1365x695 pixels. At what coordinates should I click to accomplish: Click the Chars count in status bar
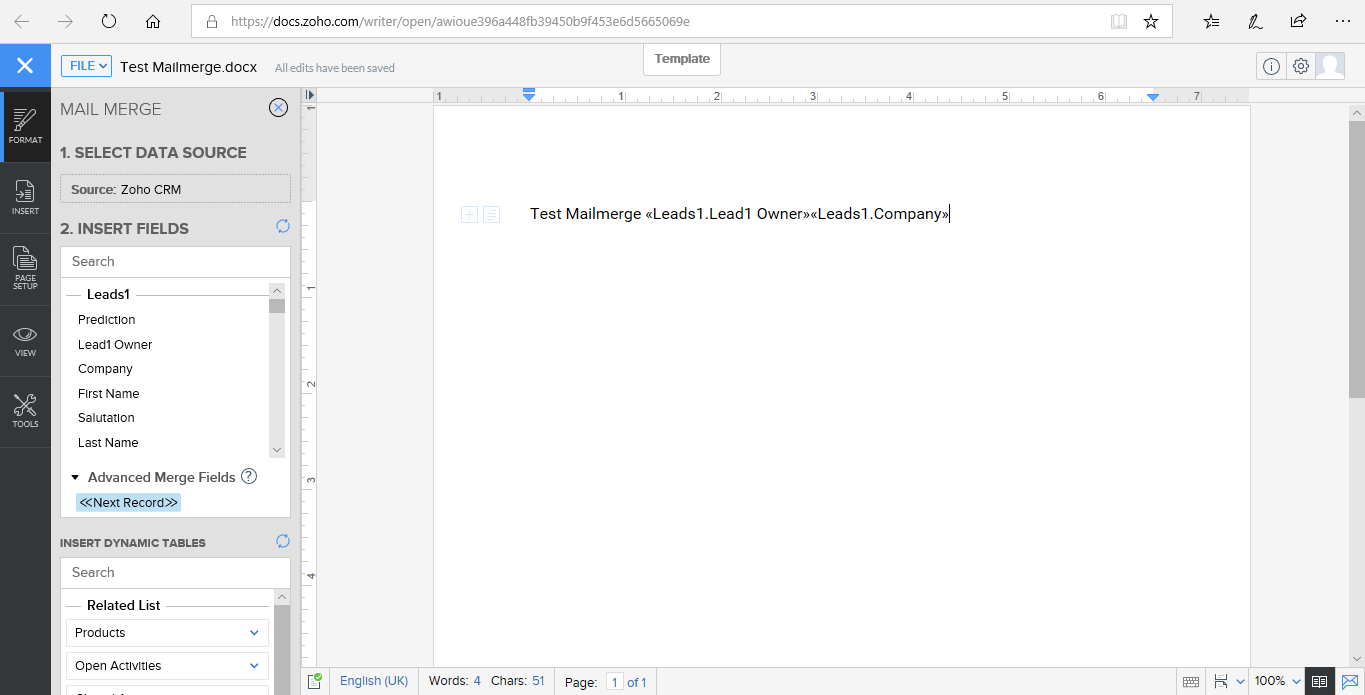[518, 681]
